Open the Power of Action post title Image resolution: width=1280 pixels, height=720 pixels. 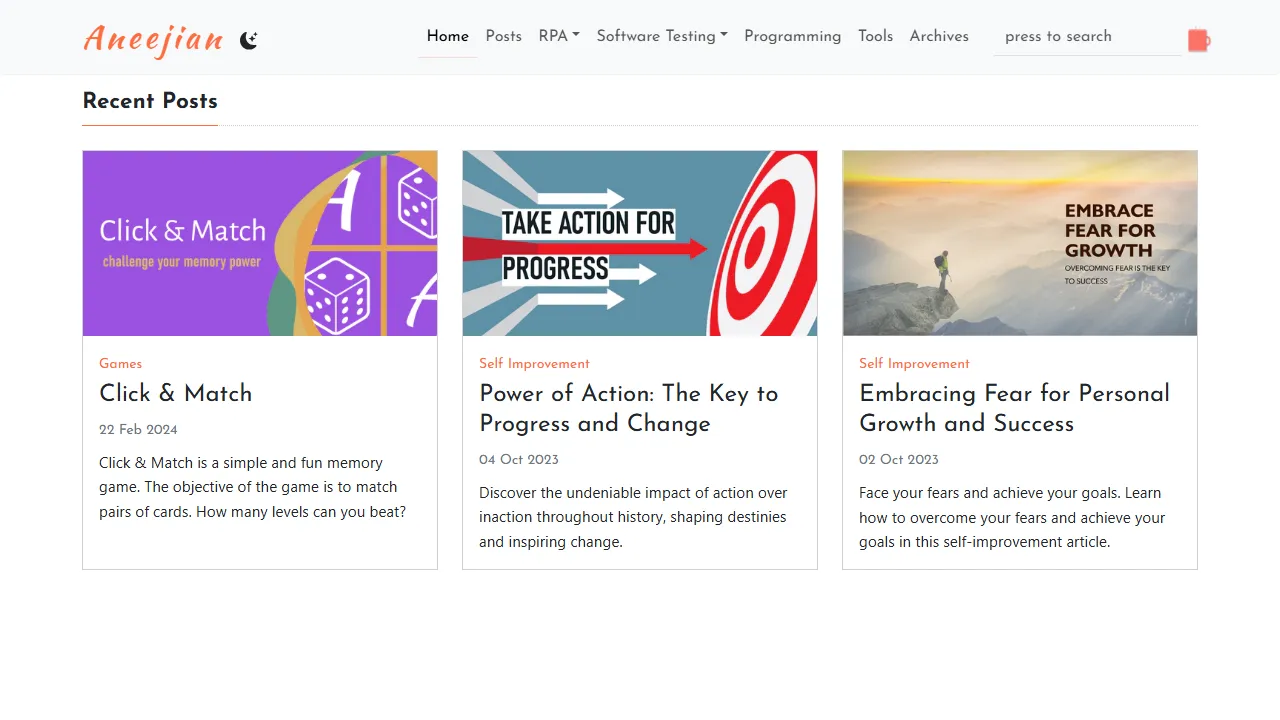[629, 408]
